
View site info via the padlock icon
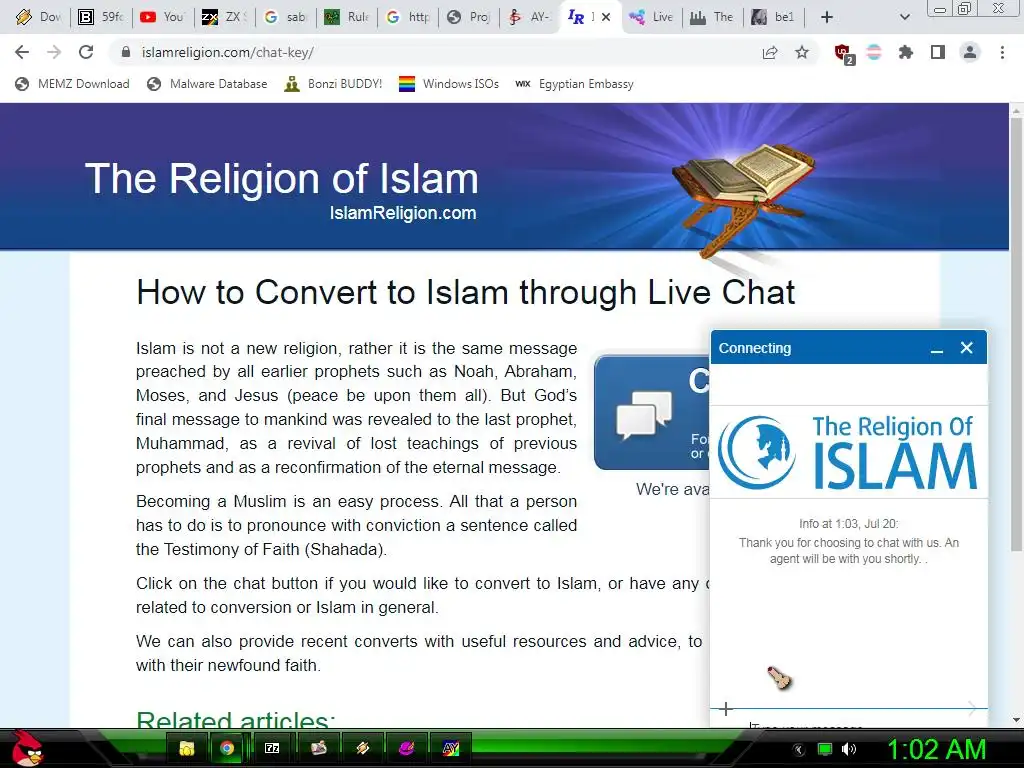(x=126, y=52)
